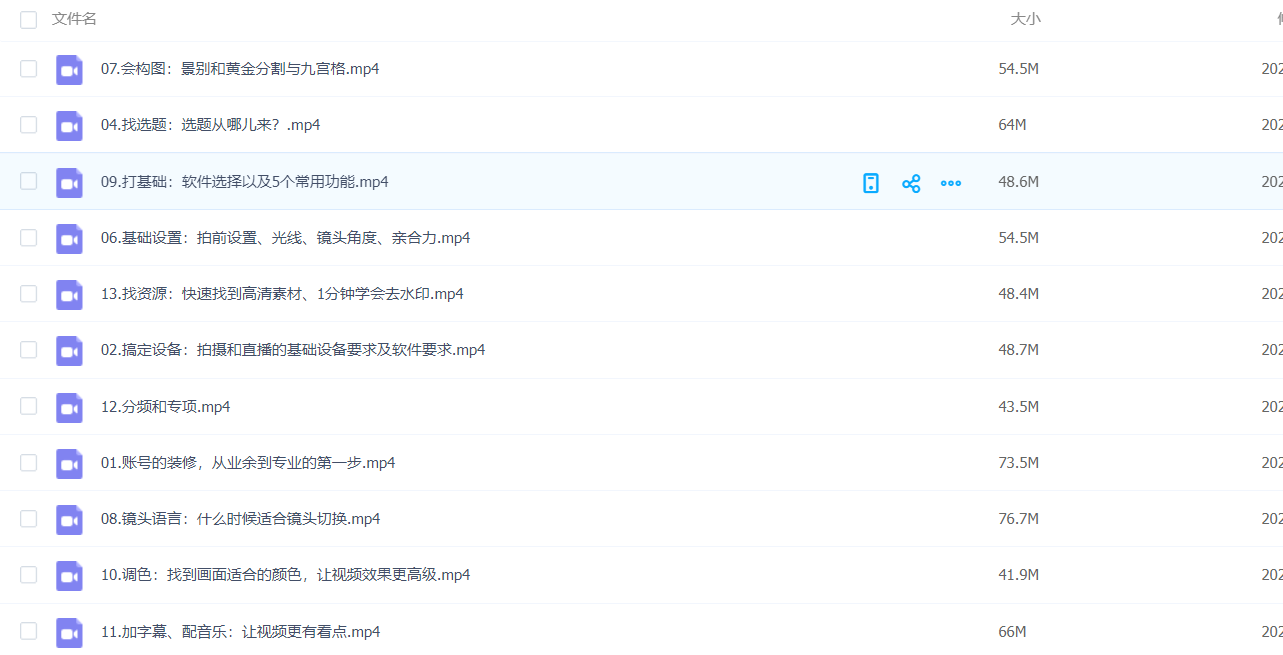Check the box for 07.会构图 file
The image size is (1283, 655).
[28, 69]
